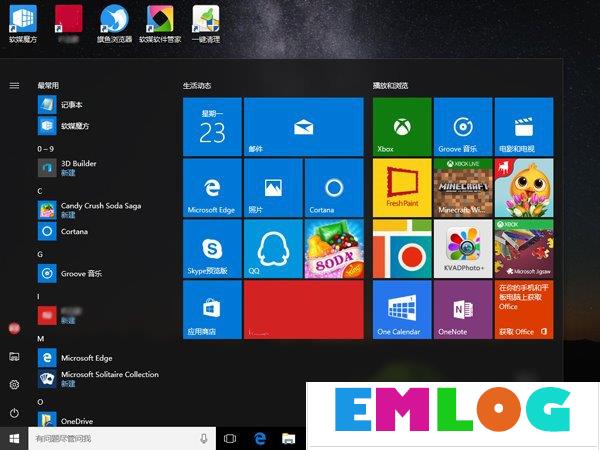Open File Explorer from the taskbar
Image resolution: width=600 pixels, height=450 pixels.
[x=289, y=439]
